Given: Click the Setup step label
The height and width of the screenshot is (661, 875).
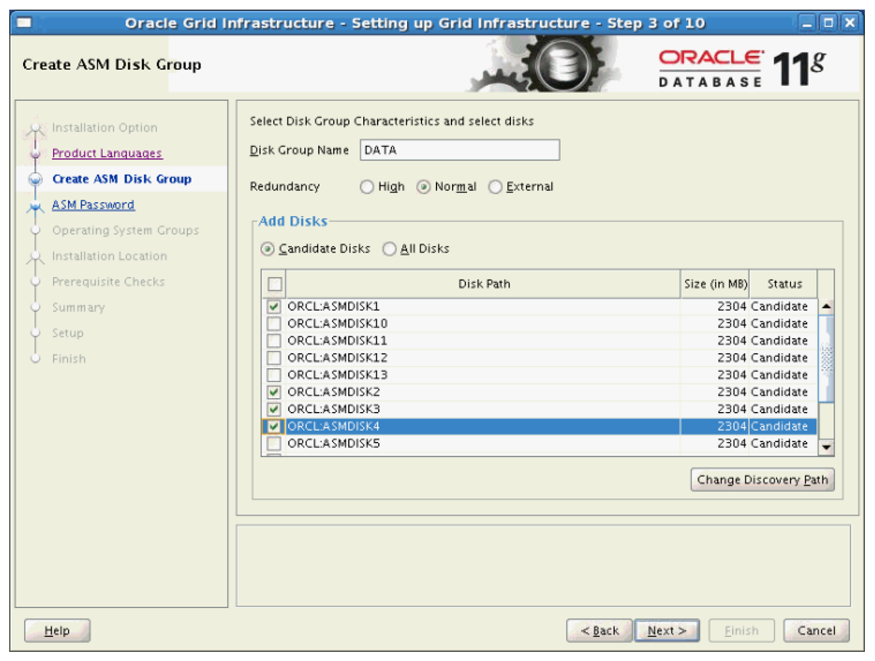Looking at the screenshot, I should [68, 333].
